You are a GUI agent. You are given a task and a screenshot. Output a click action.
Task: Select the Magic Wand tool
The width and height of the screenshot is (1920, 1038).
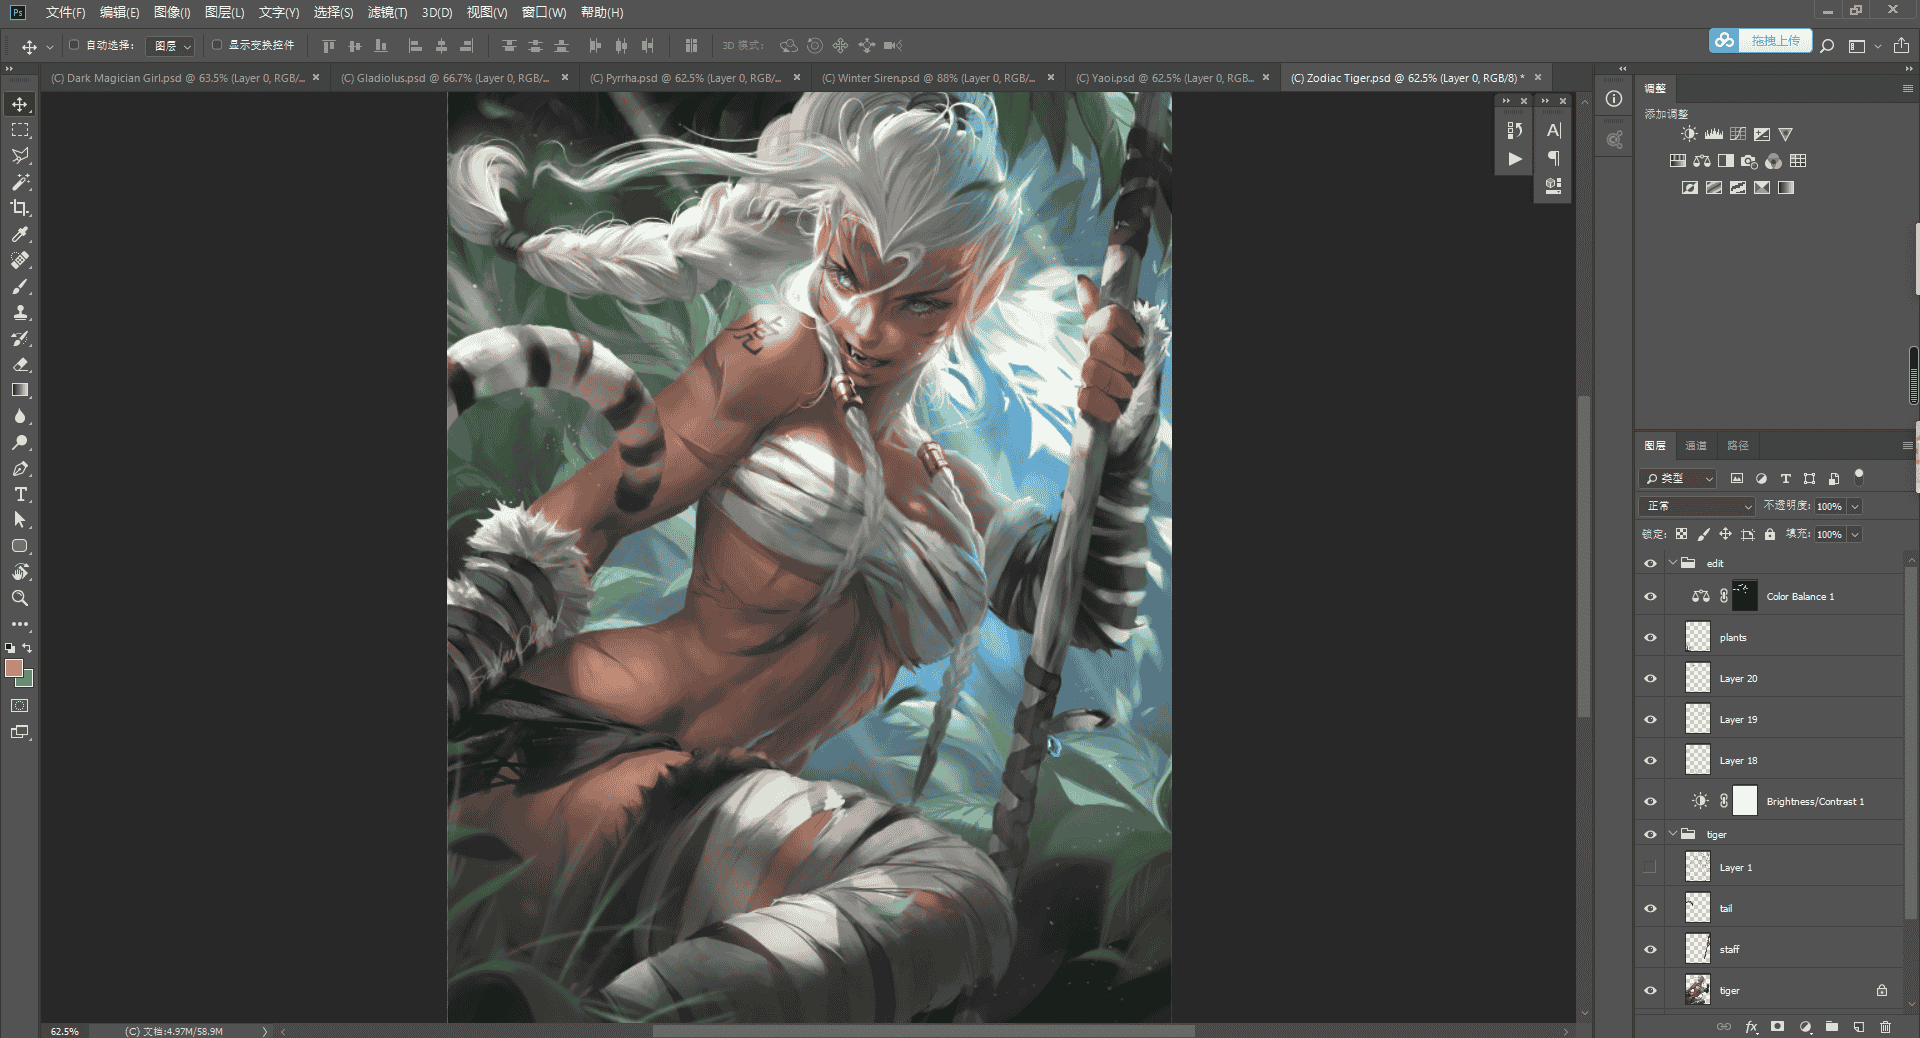tap(20, 182)
